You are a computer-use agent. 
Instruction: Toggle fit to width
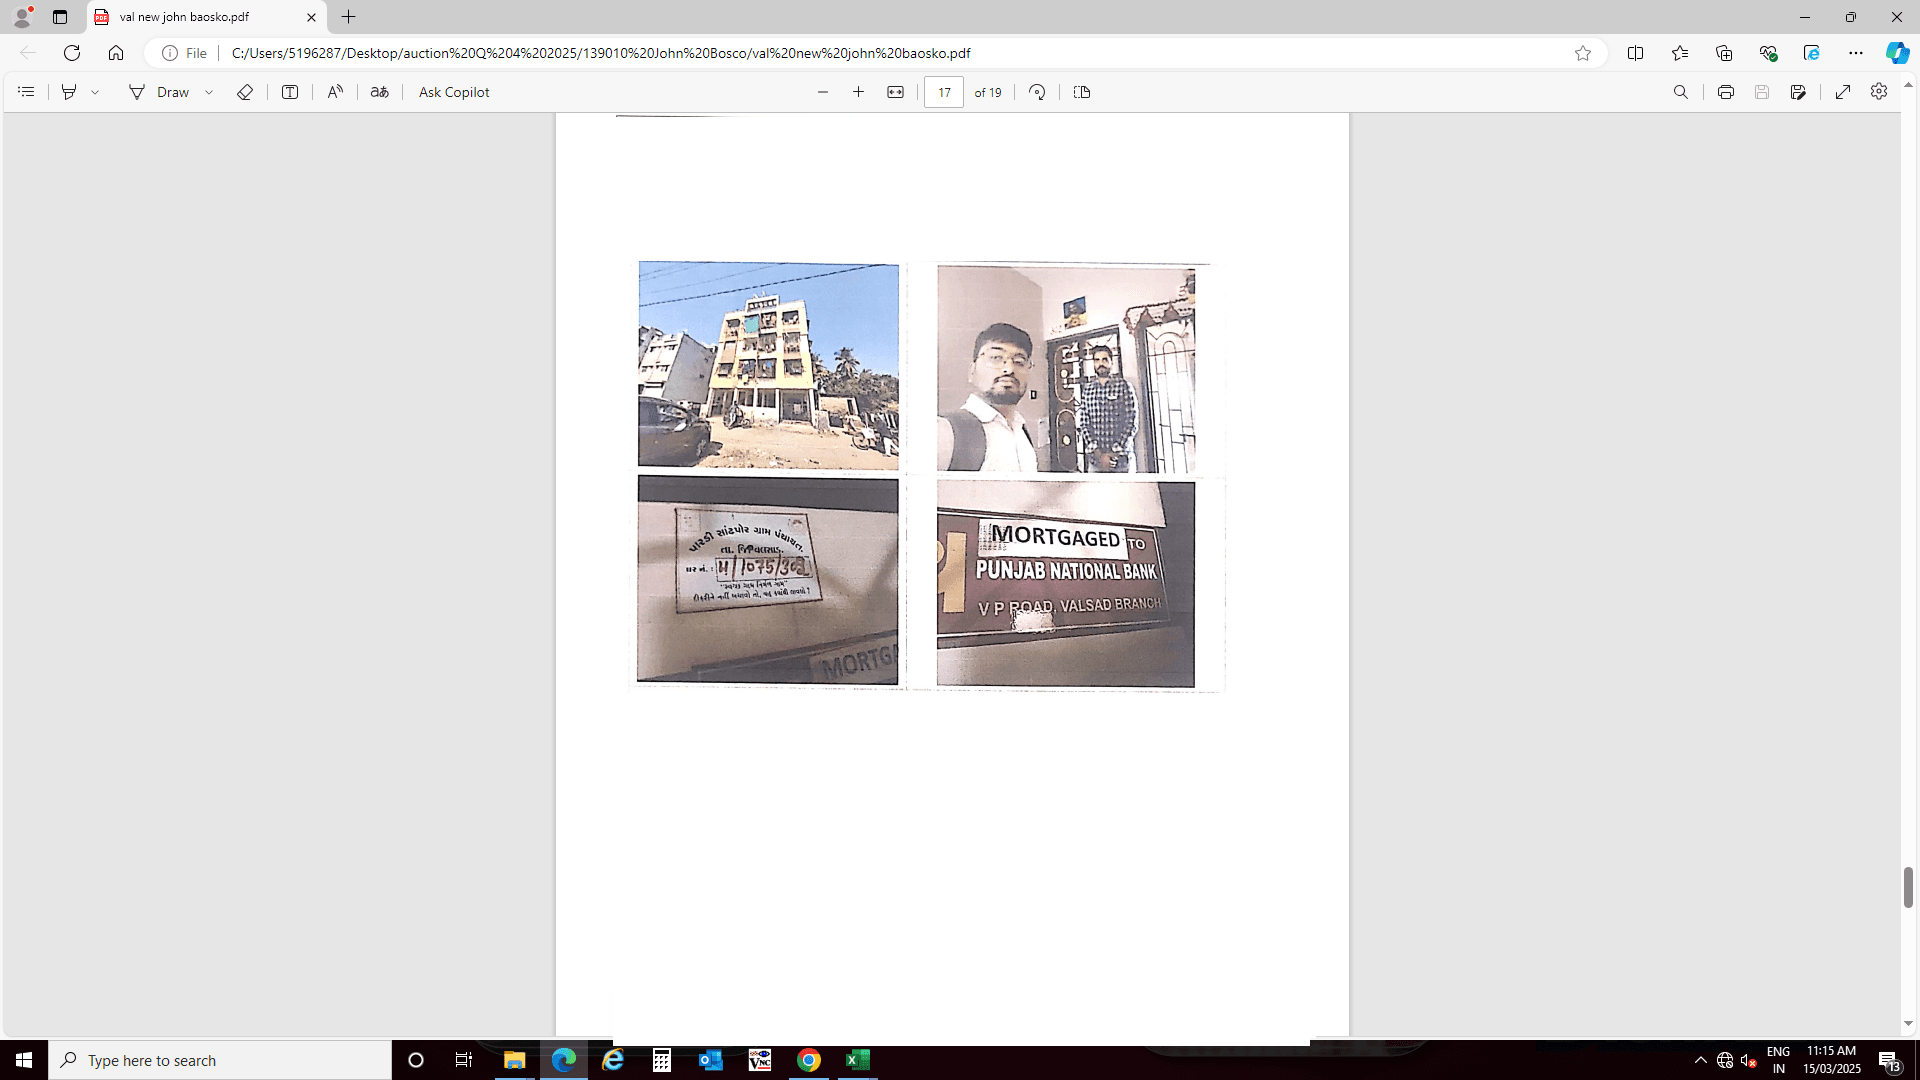[x=896, y=92]
